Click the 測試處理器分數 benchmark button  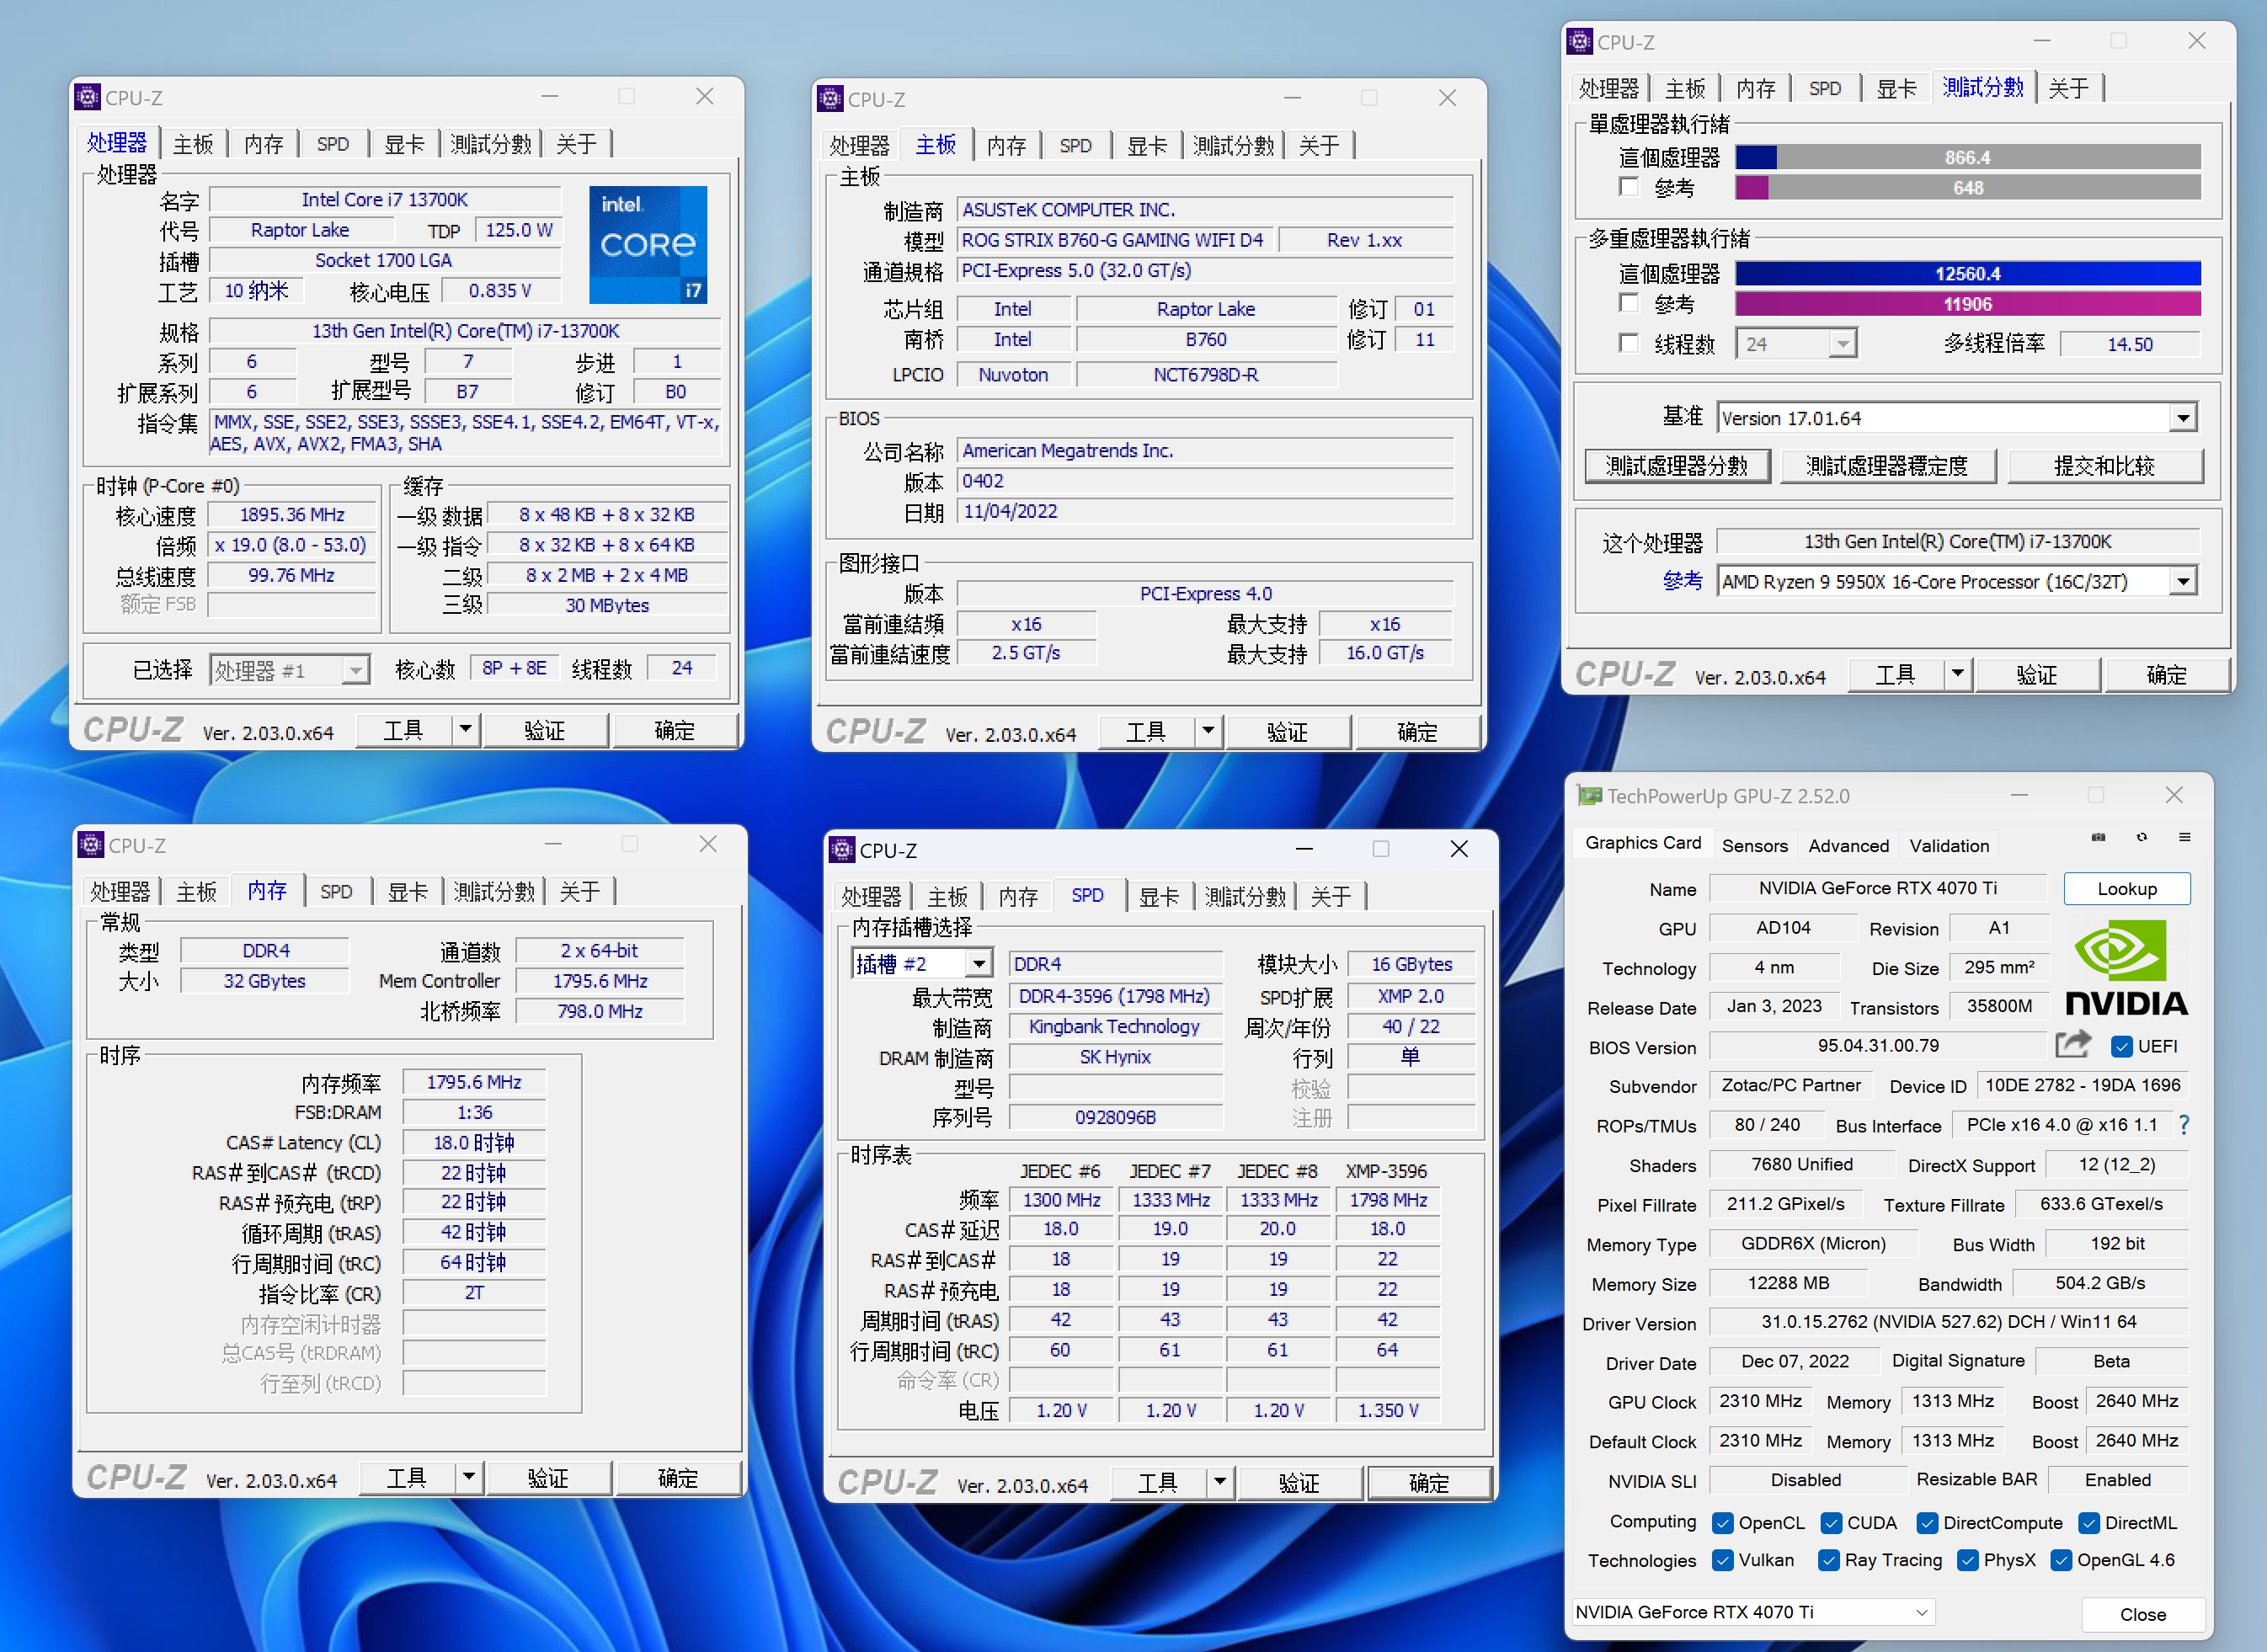point(1677,465)
